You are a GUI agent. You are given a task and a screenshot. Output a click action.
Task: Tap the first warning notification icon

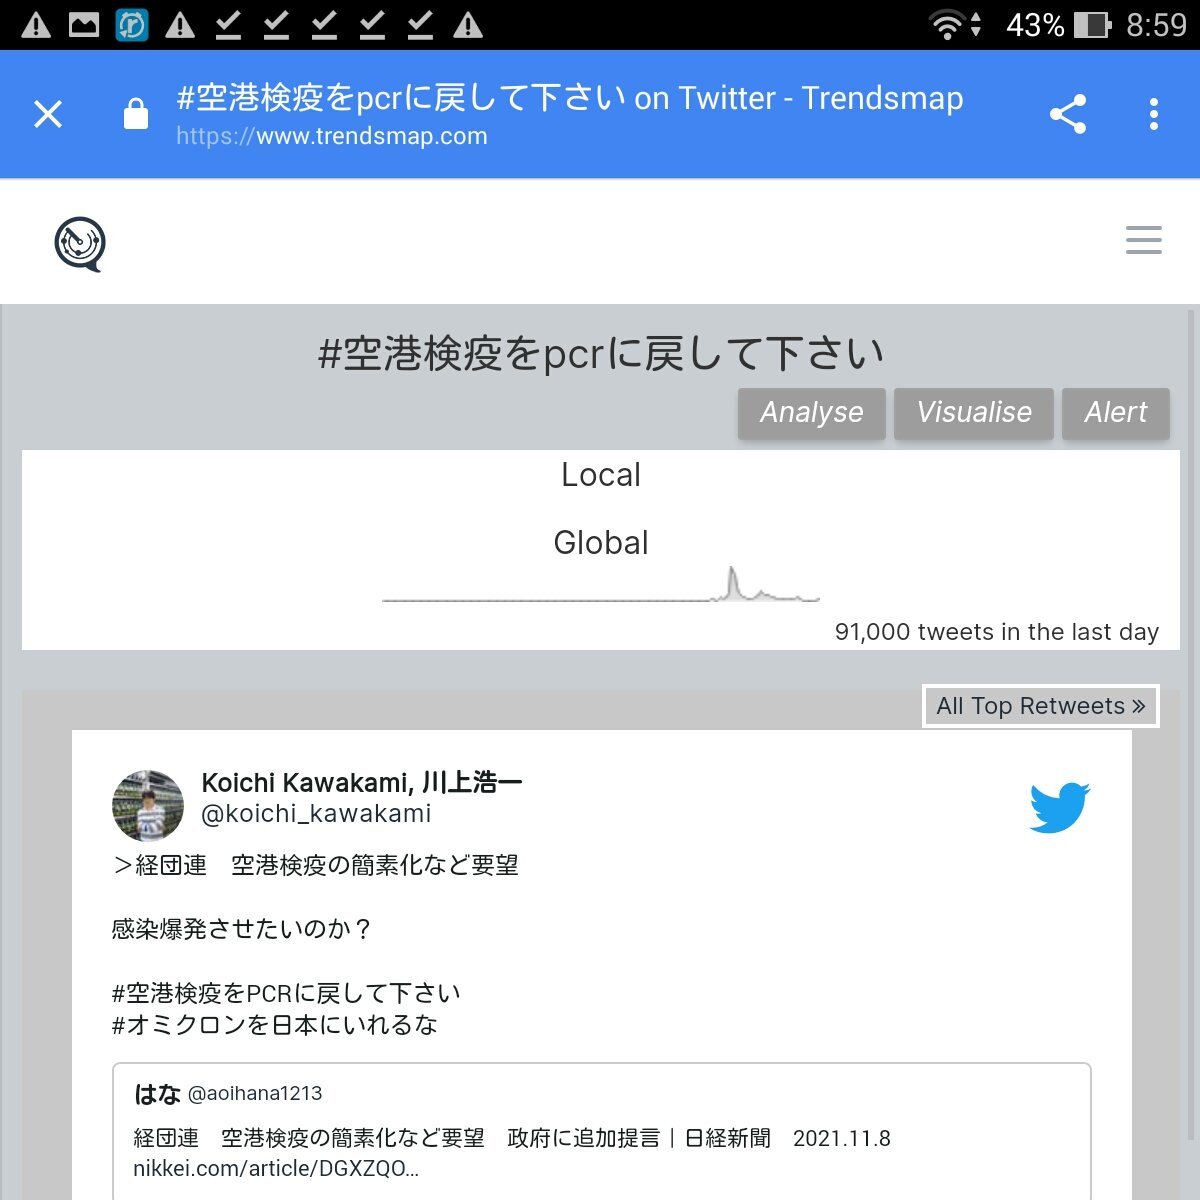click(36, 24)
